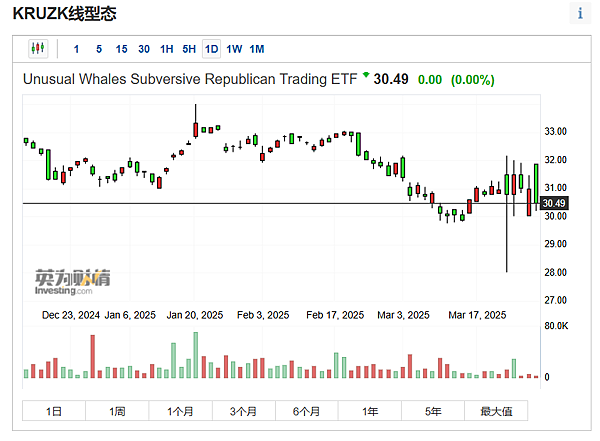Click the 'Jan 6, 2025' date label
The height and width of the screenshot is (441, 600).
130,315
